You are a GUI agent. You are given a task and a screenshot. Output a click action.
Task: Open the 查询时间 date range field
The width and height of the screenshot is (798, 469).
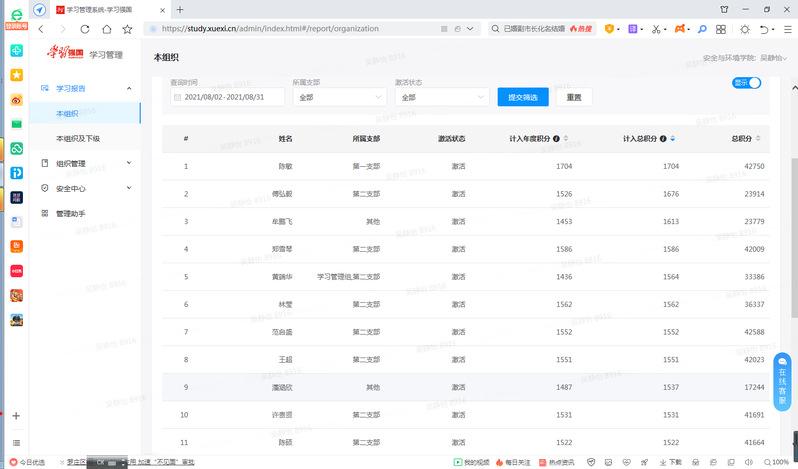226,97
